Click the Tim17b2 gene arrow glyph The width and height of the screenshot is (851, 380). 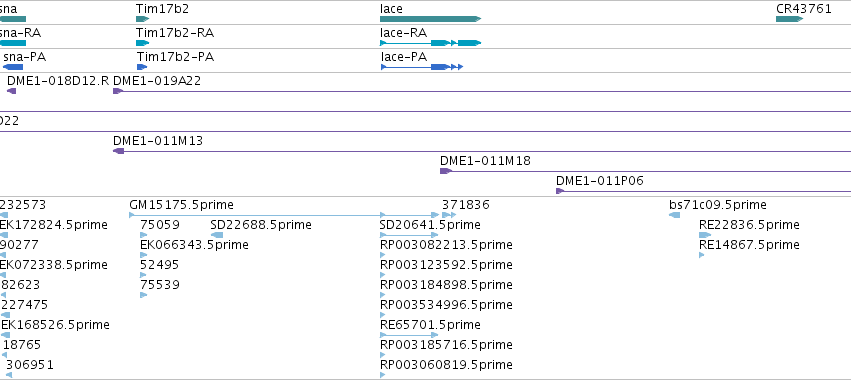[x=142, y=19]
